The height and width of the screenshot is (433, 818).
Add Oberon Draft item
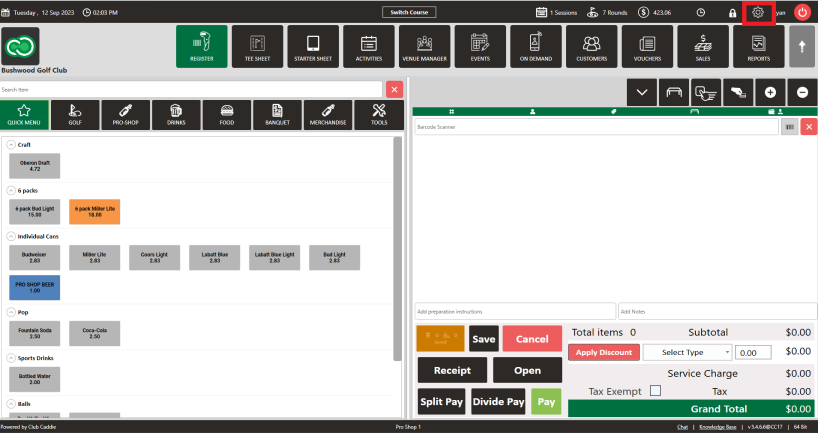point(34,166)
